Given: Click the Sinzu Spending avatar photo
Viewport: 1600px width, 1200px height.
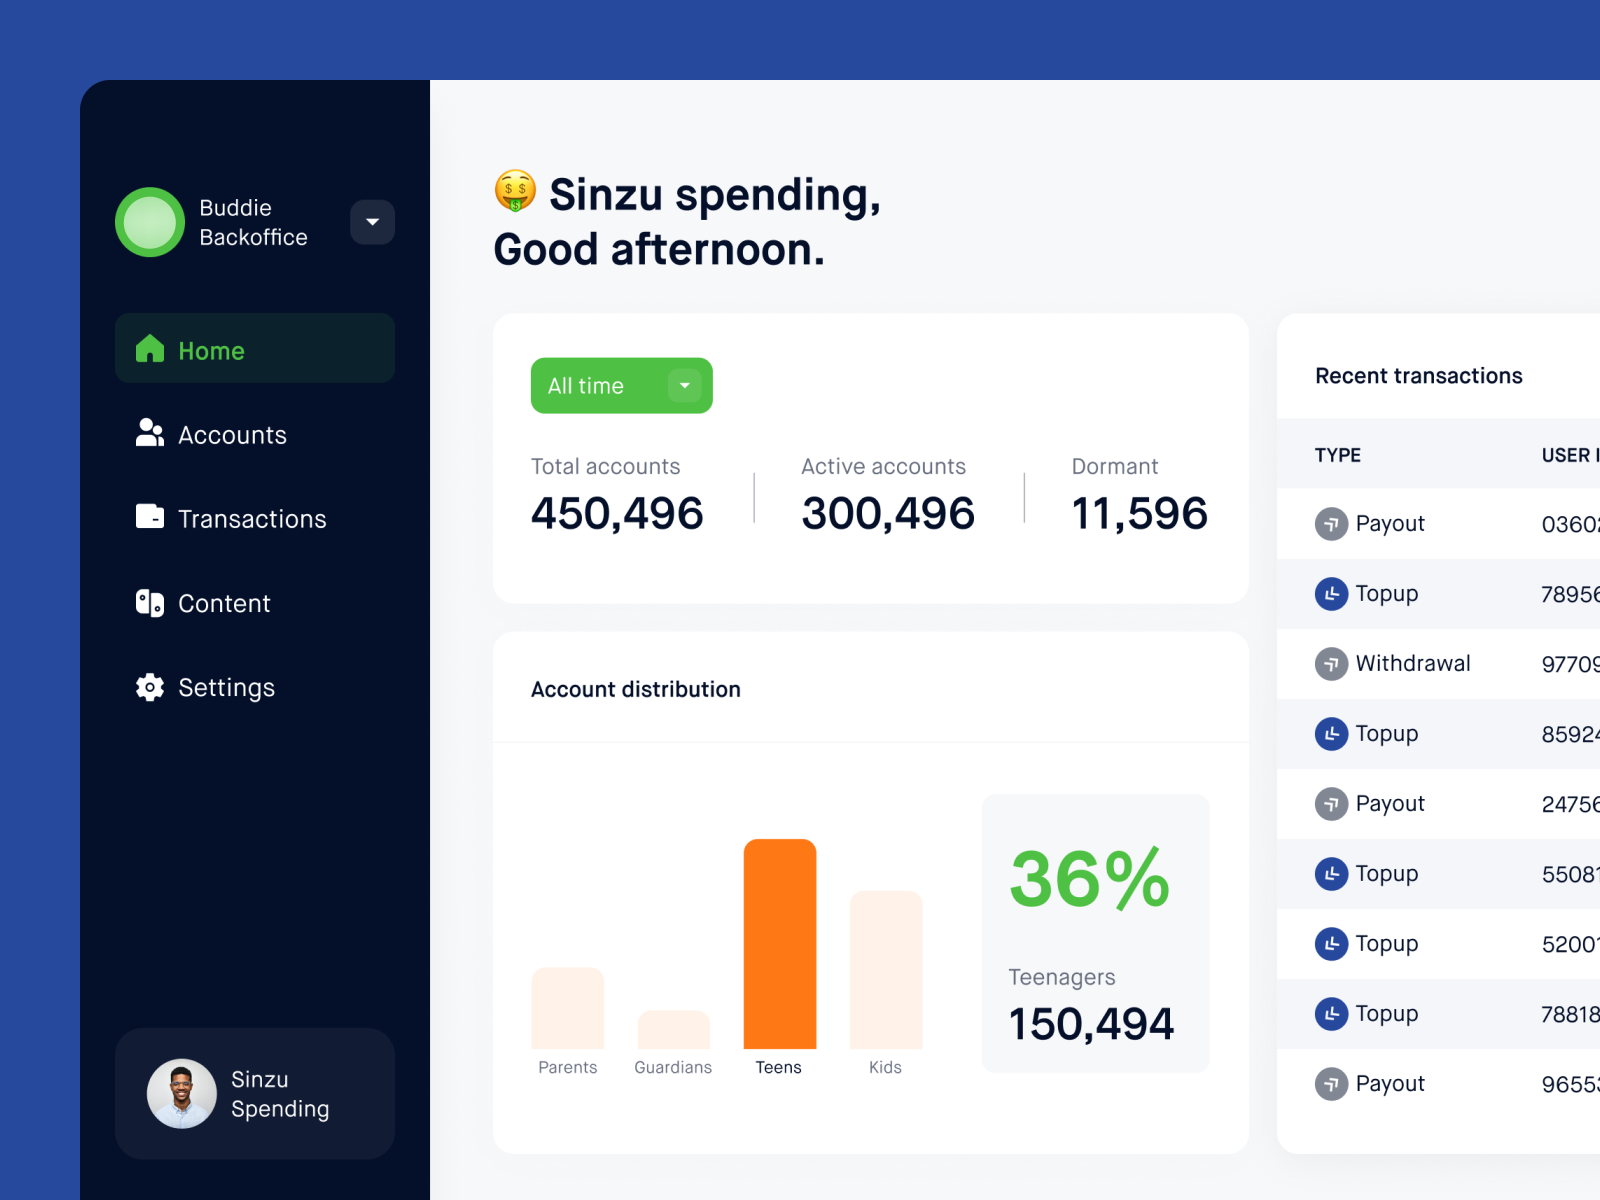Looking at the screenshot, I should 181,1093.
